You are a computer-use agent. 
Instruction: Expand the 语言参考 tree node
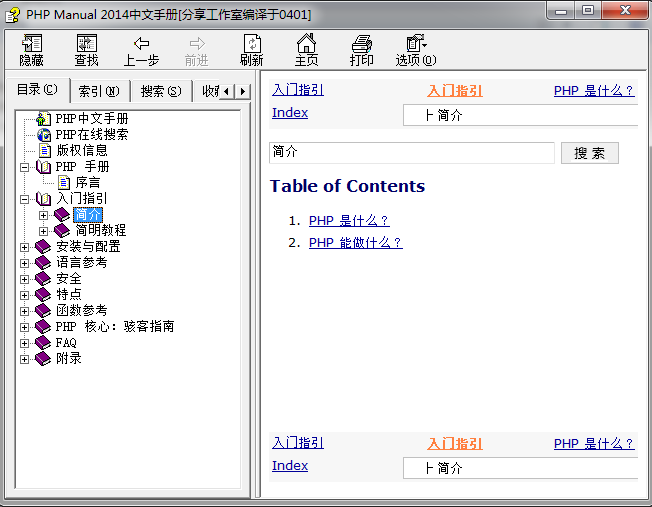[x=25, y=263]
